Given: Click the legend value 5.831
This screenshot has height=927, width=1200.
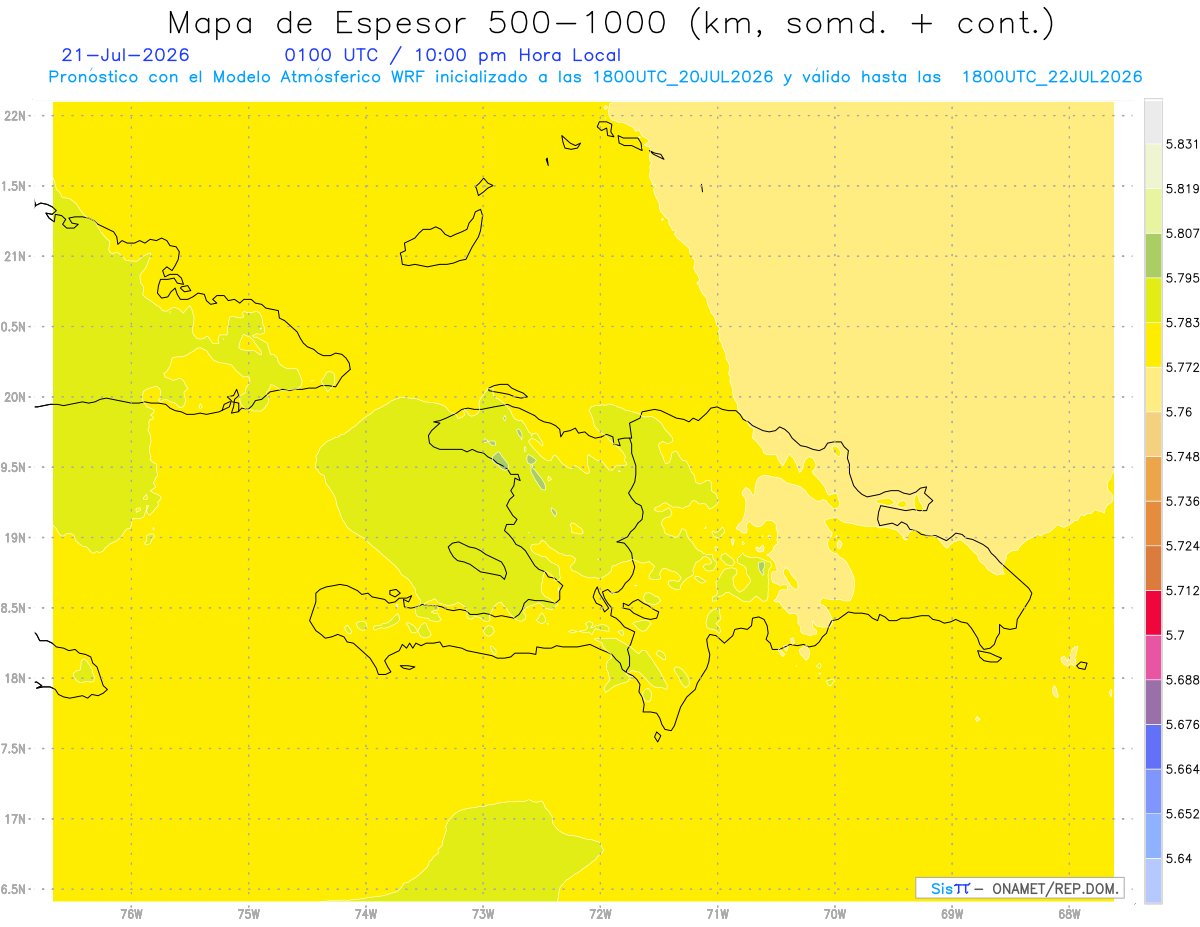Looking at the screenshot, I should pyautogui.click(x=1182, y=144).
